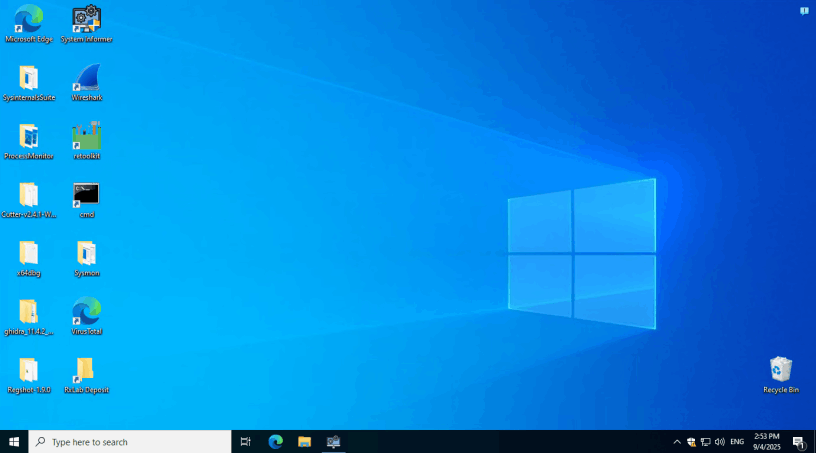The height and width of the screenshot is (453, 816).
Task: Select the SysinternalsSuite folder
Action: point(29,79)
